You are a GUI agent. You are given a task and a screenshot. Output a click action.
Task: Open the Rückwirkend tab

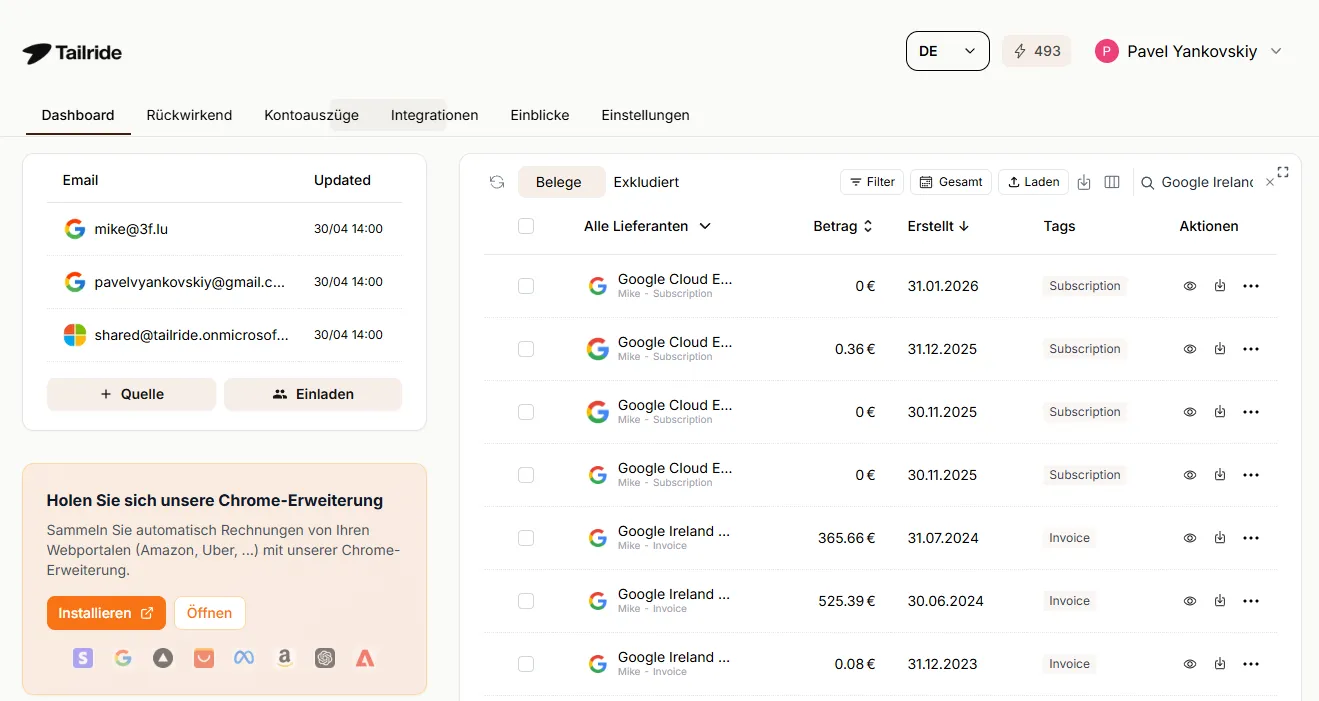[189, 115]
